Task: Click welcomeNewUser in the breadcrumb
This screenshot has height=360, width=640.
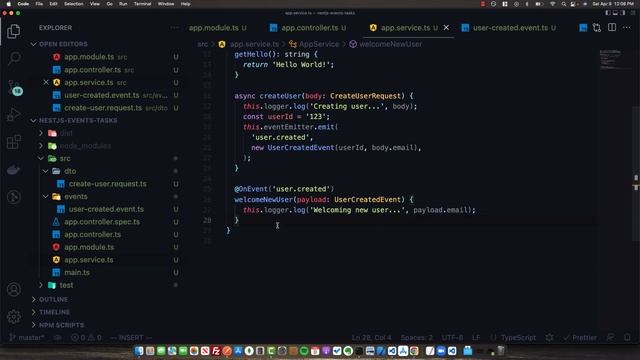Action: pos(391,44)
